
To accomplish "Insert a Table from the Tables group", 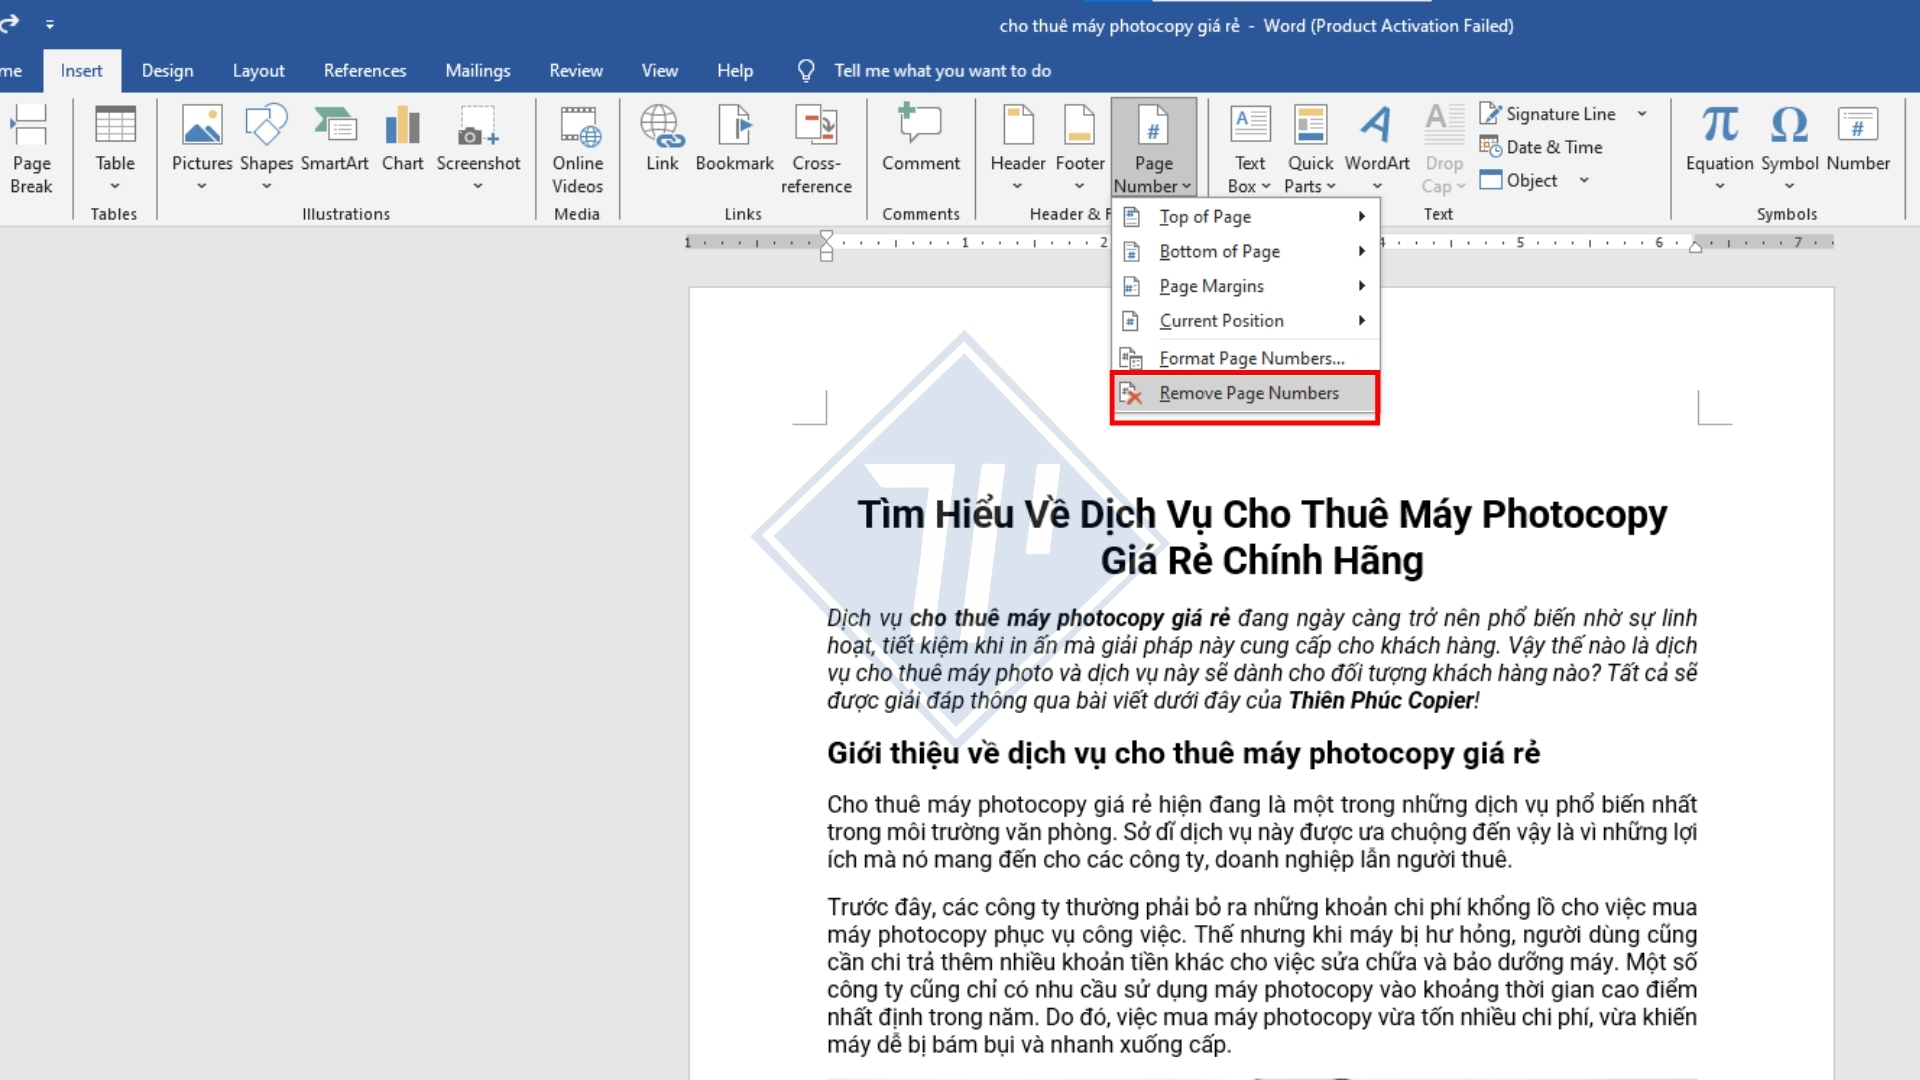I will (x=114, y=147).
